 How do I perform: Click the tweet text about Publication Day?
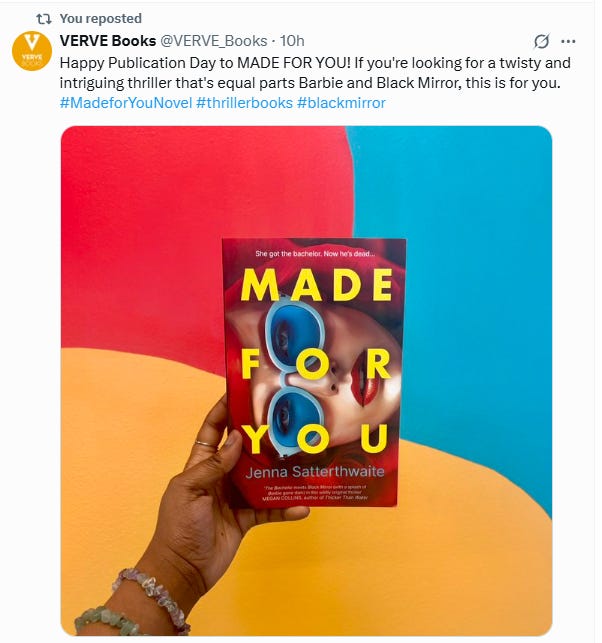tap(315, 73)
